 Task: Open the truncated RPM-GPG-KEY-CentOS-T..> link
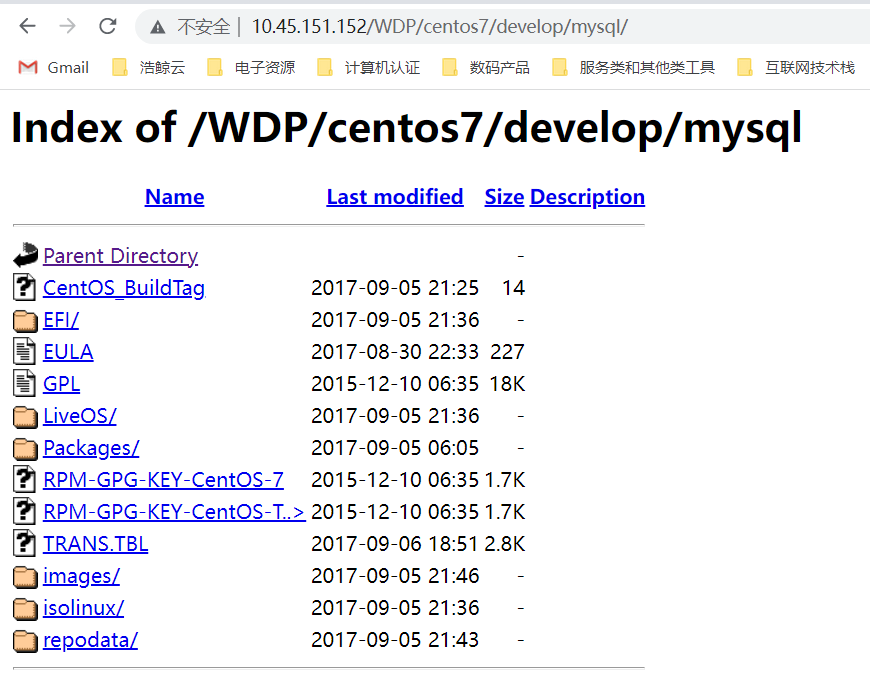coord(174,512)
